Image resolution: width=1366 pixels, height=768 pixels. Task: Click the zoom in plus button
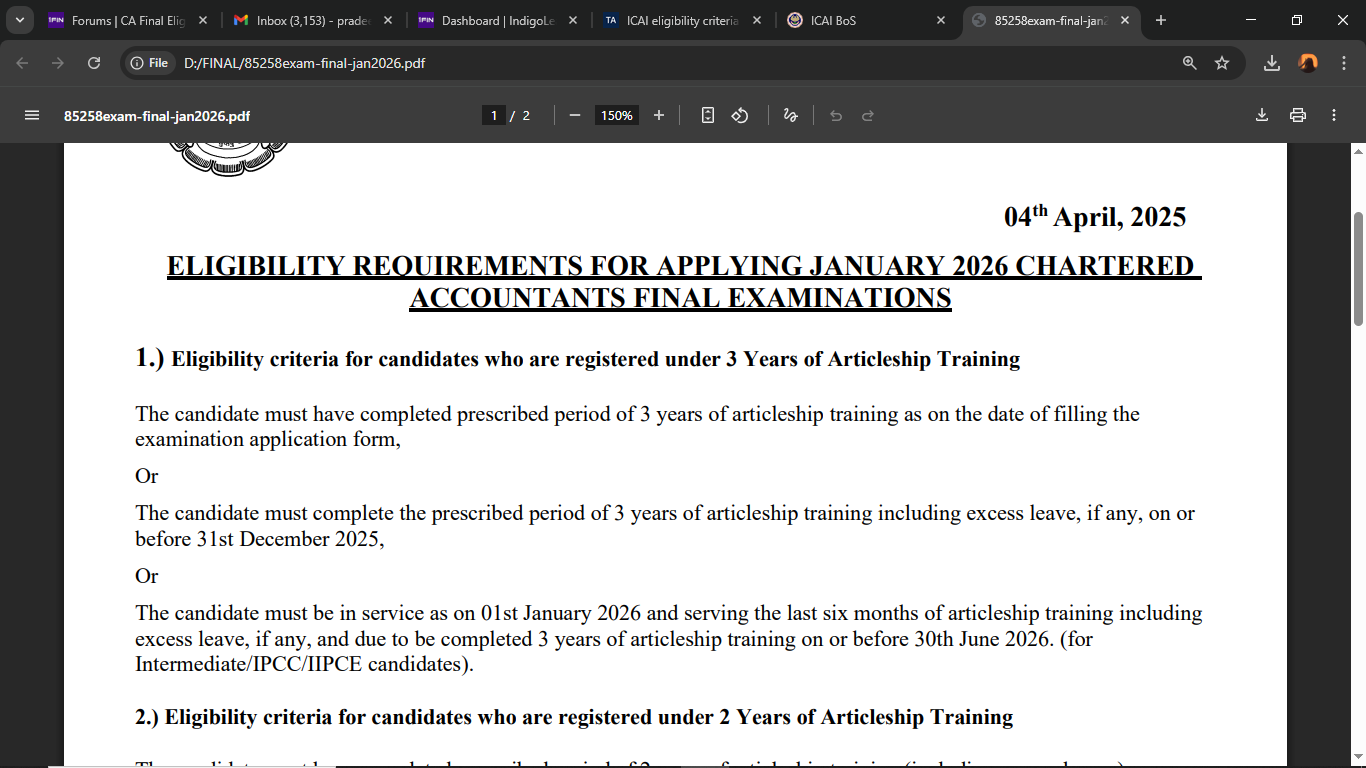click(x=659, y=116)
